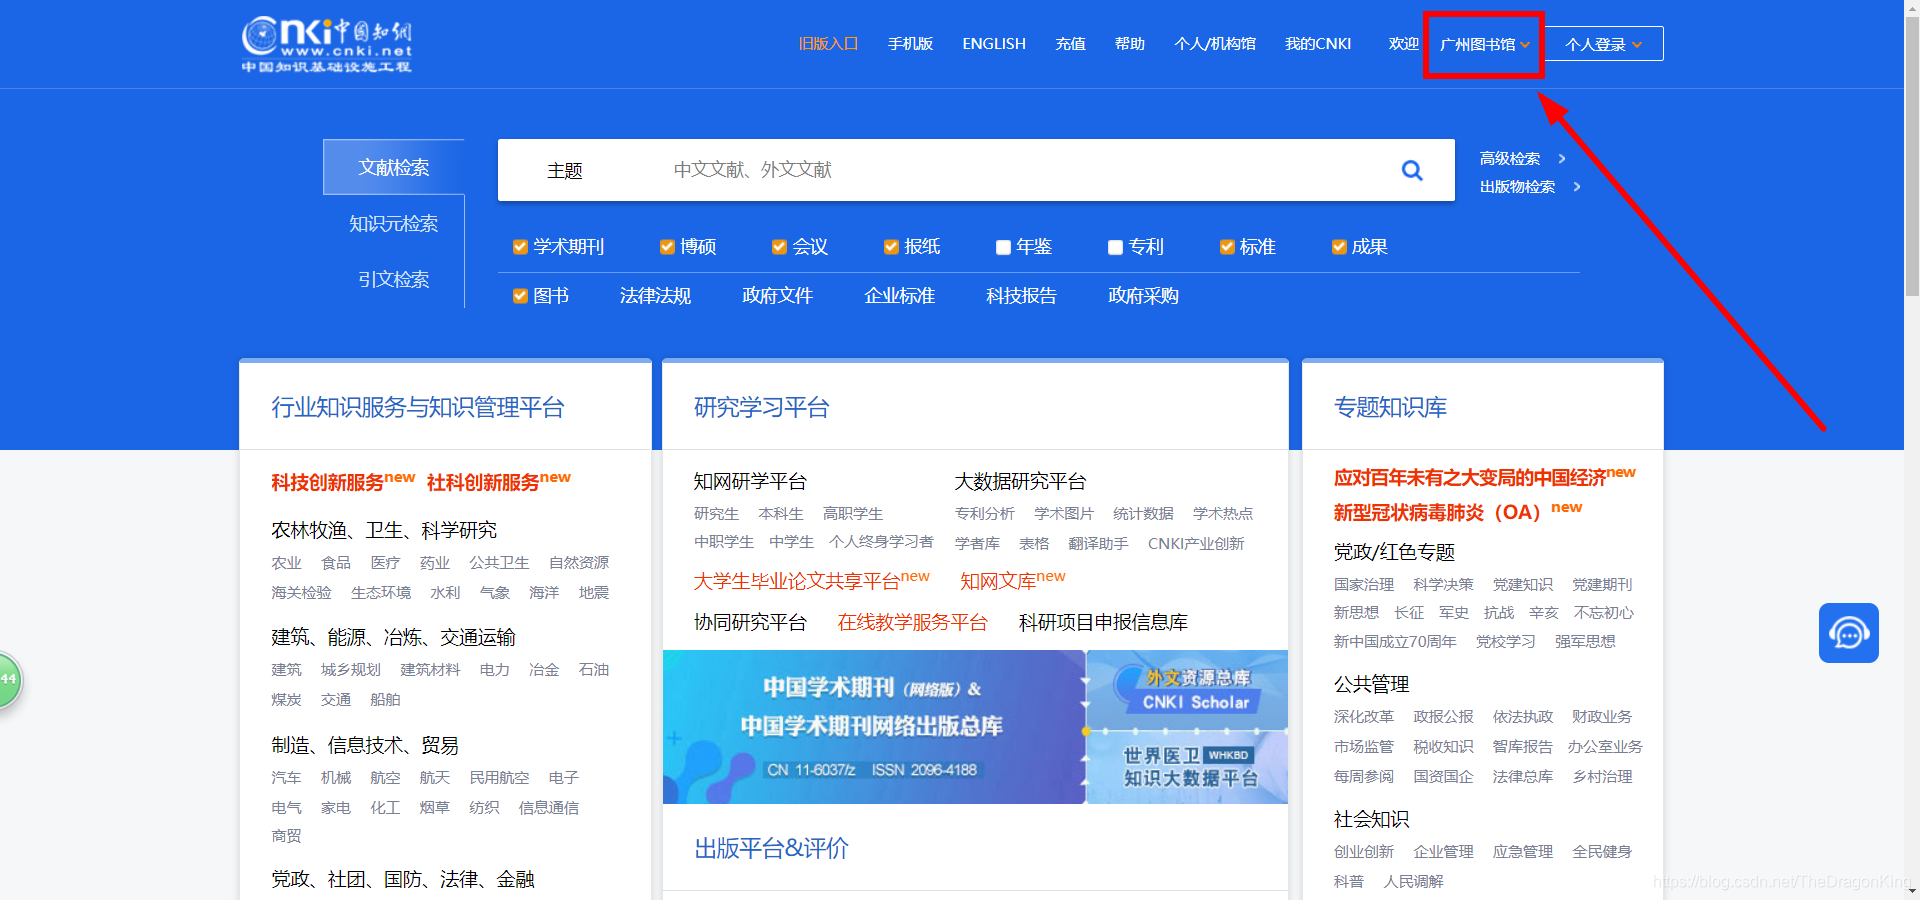The height and width of the screenshot is (900, 1920).
Task: Select the 法律法规 resource type
Action: click(x=655, y=296)
